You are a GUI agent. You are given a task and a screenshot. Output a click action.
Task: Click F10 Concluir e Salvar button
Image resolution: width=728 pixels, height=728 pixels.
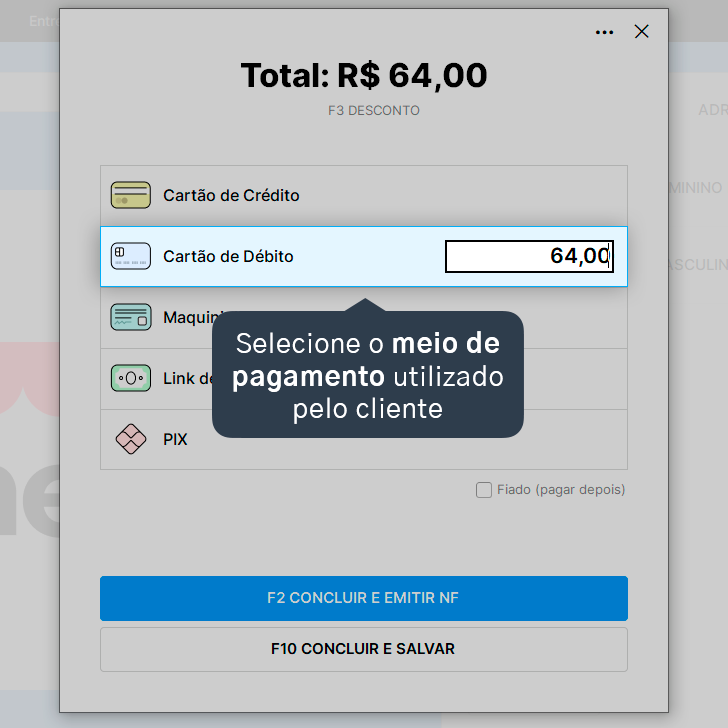pyautogui.click(x=364, y=649)
